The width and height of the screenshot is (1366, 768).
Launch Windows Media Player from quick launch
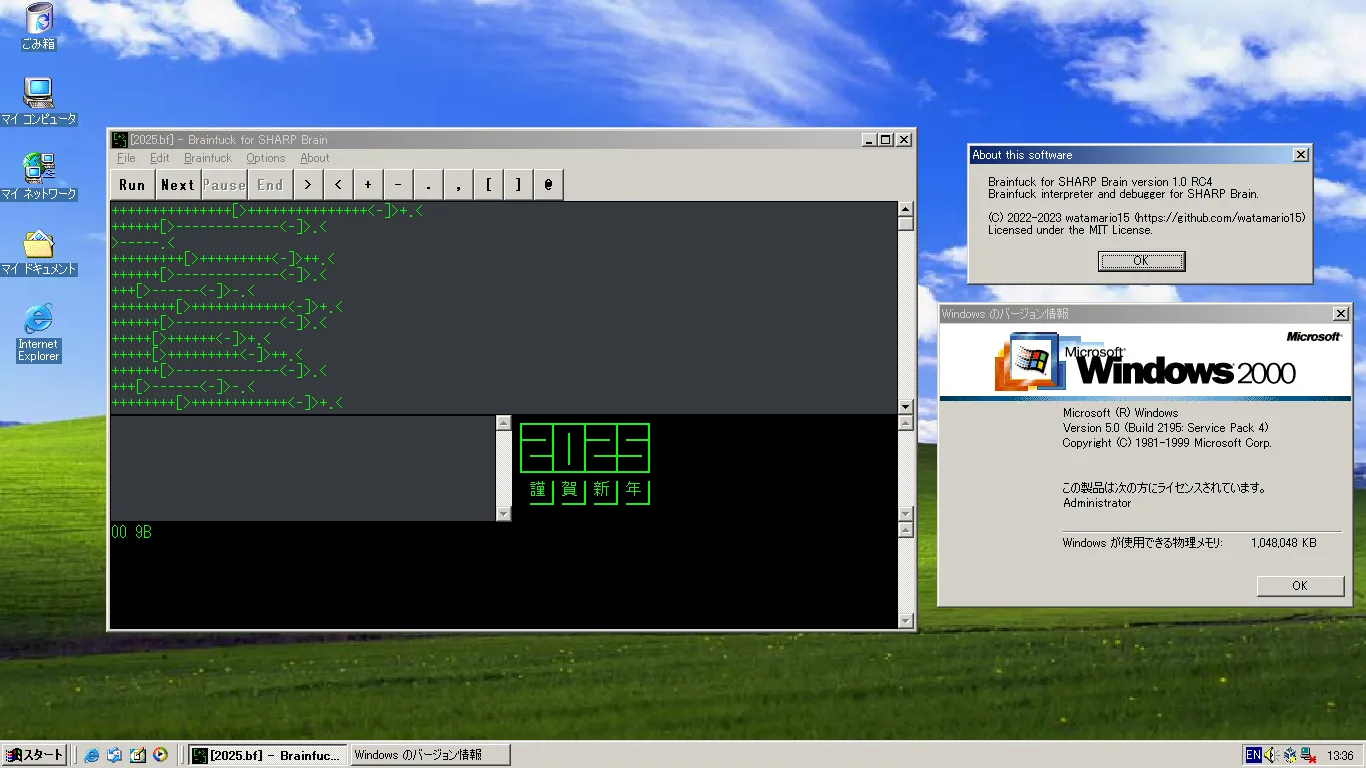pos(160,755)
